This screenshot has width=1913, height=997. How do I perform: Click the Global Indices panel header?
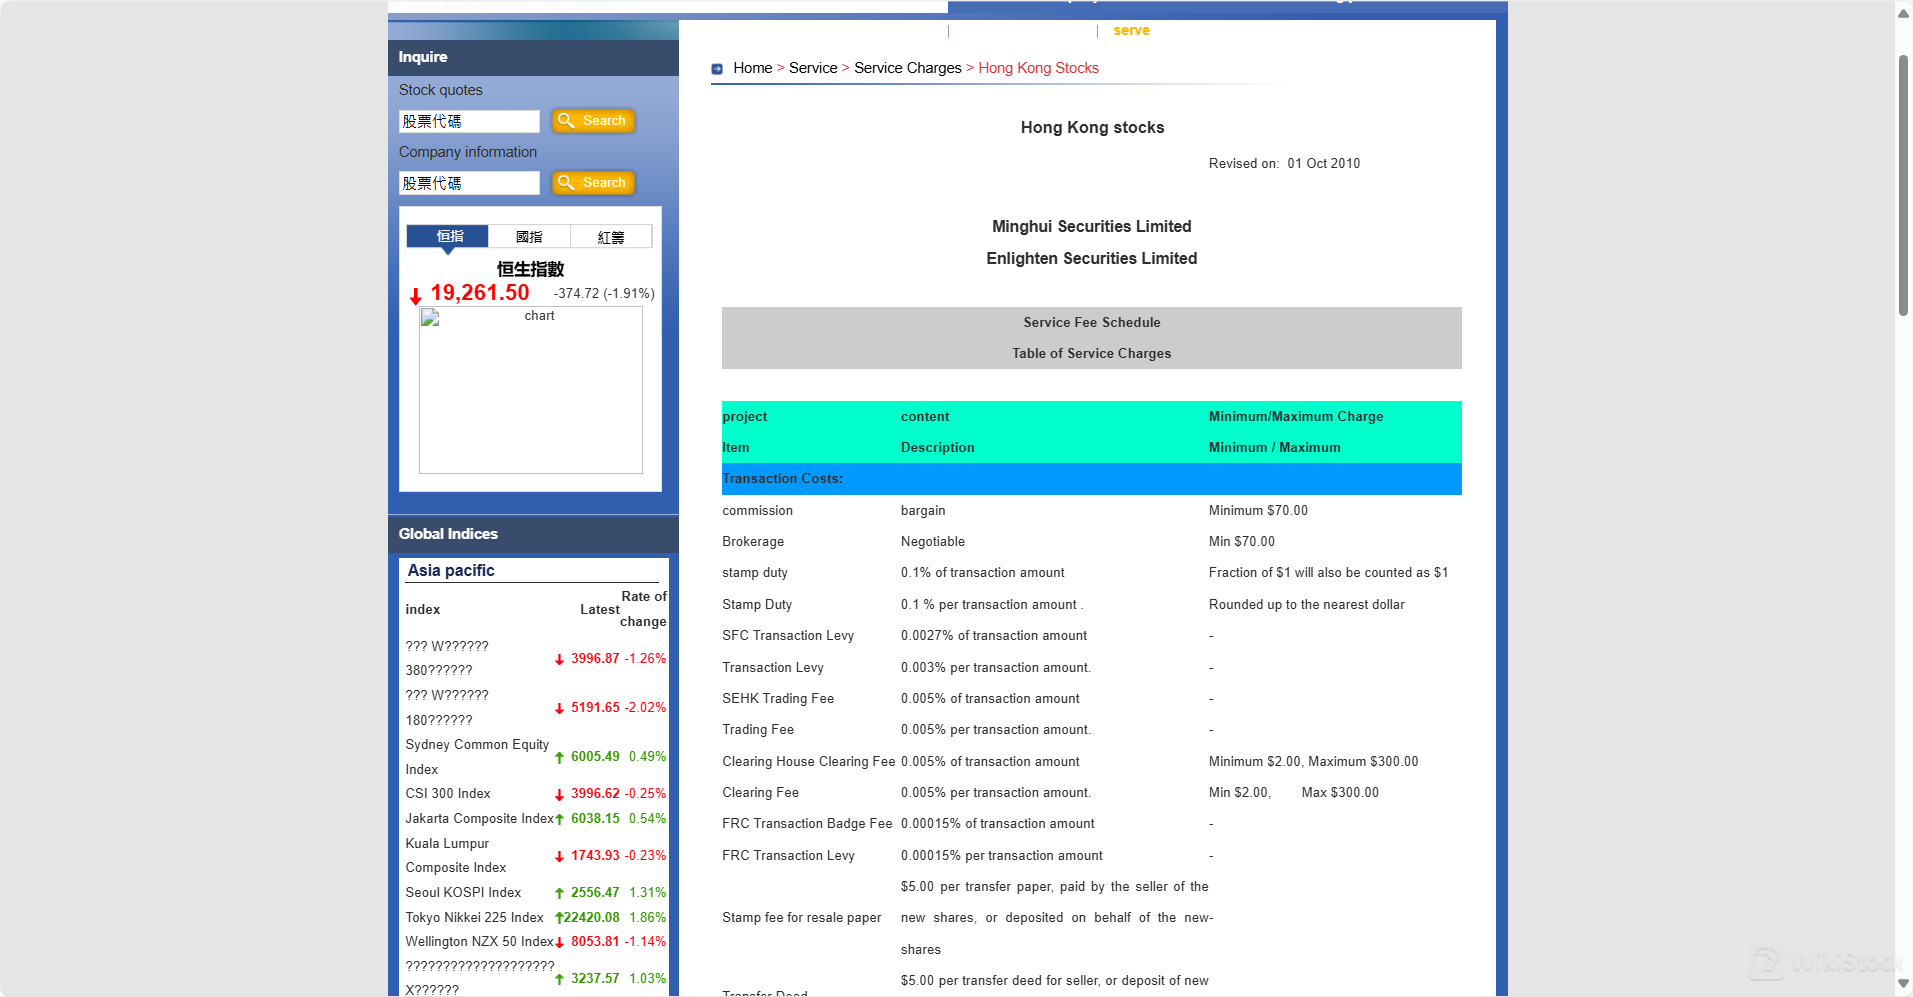click(x=533, y=534)
